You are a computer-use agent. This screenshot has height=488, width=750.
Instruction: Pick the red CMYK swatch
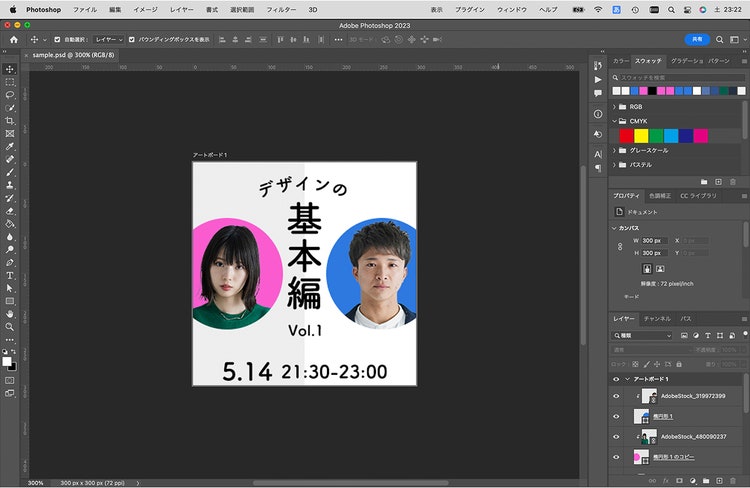click(x=626, y=136)
